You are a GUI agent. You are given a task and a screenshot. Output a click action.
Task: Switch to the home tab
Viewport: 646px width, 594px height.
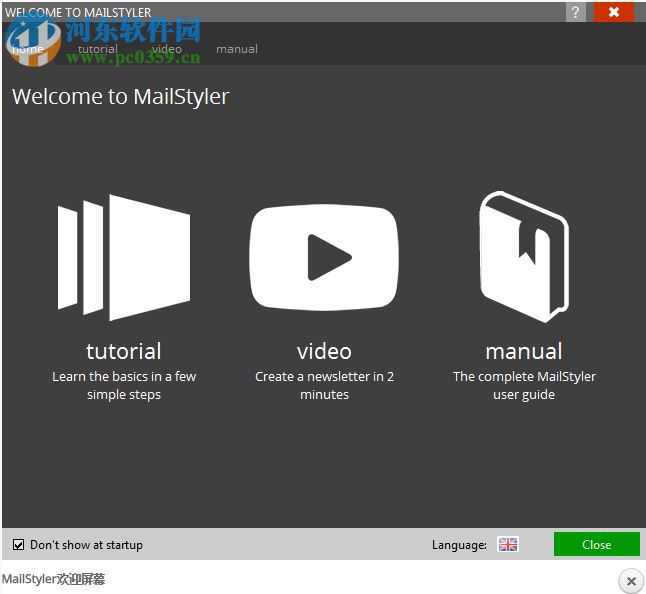pos(27,49)
